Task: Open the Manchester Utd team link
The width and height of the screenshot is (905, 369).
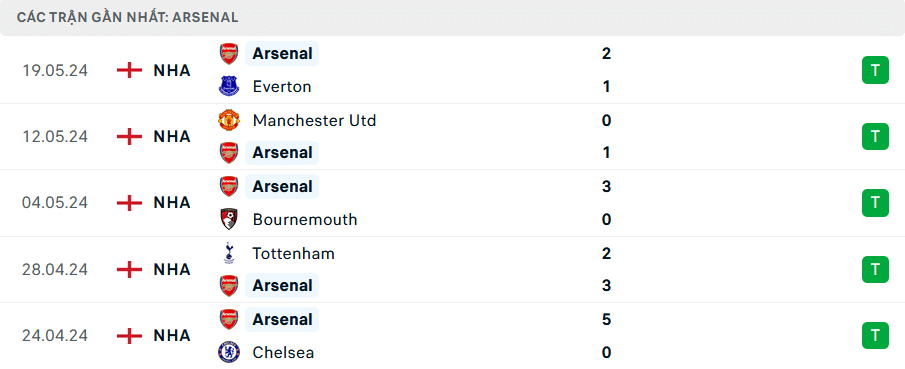Action: (x=315, y=120)
